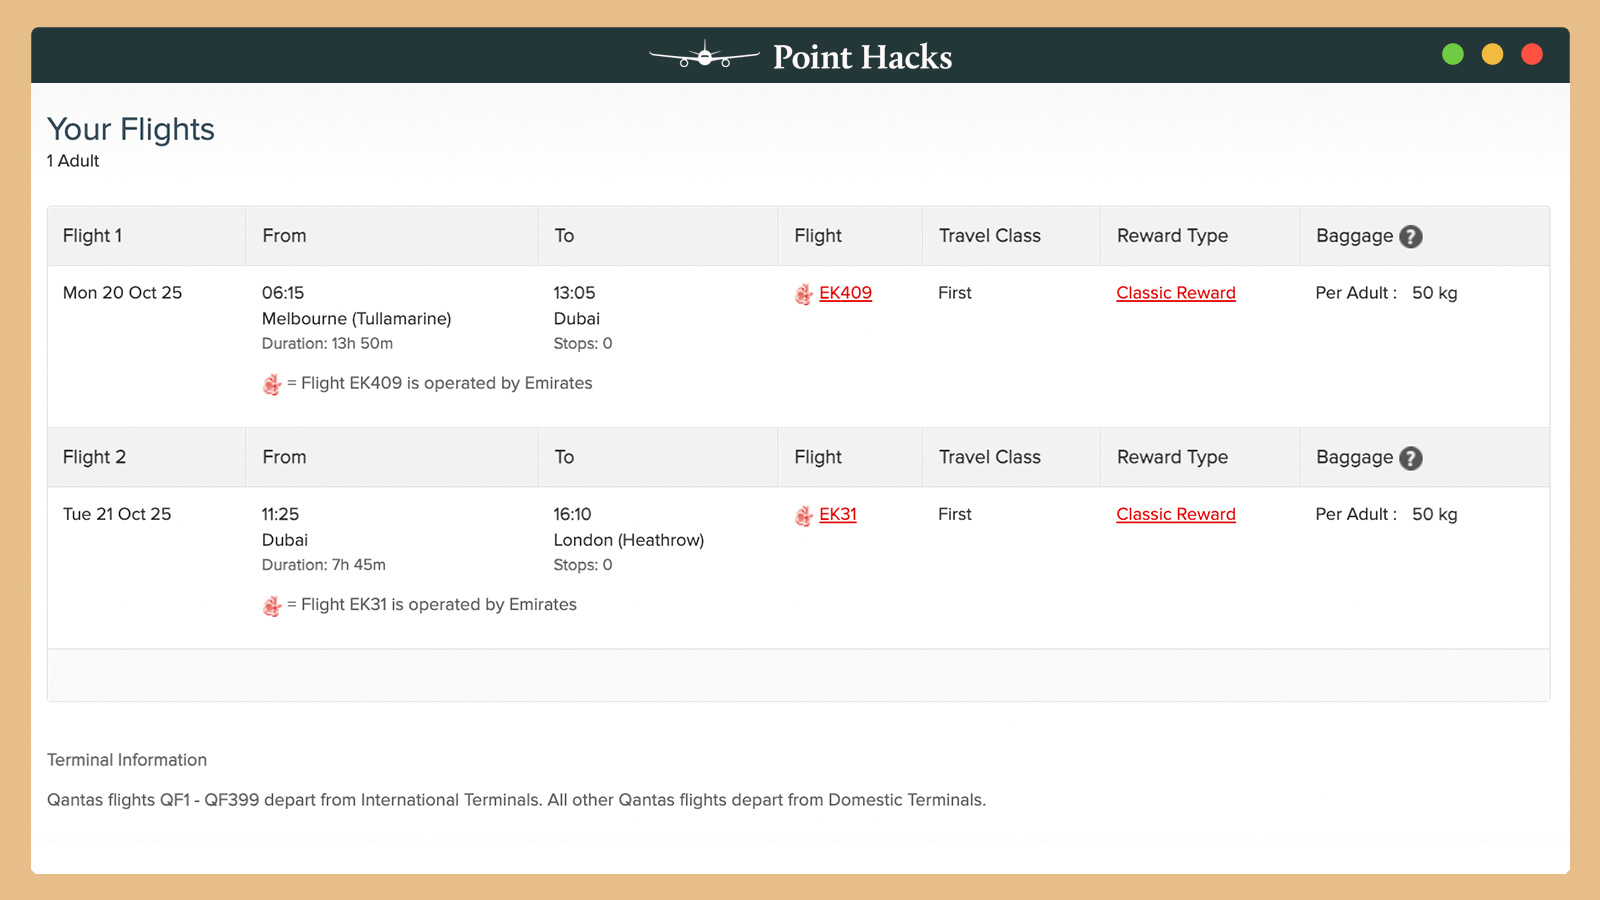Click the green window button

(1453, 54)
